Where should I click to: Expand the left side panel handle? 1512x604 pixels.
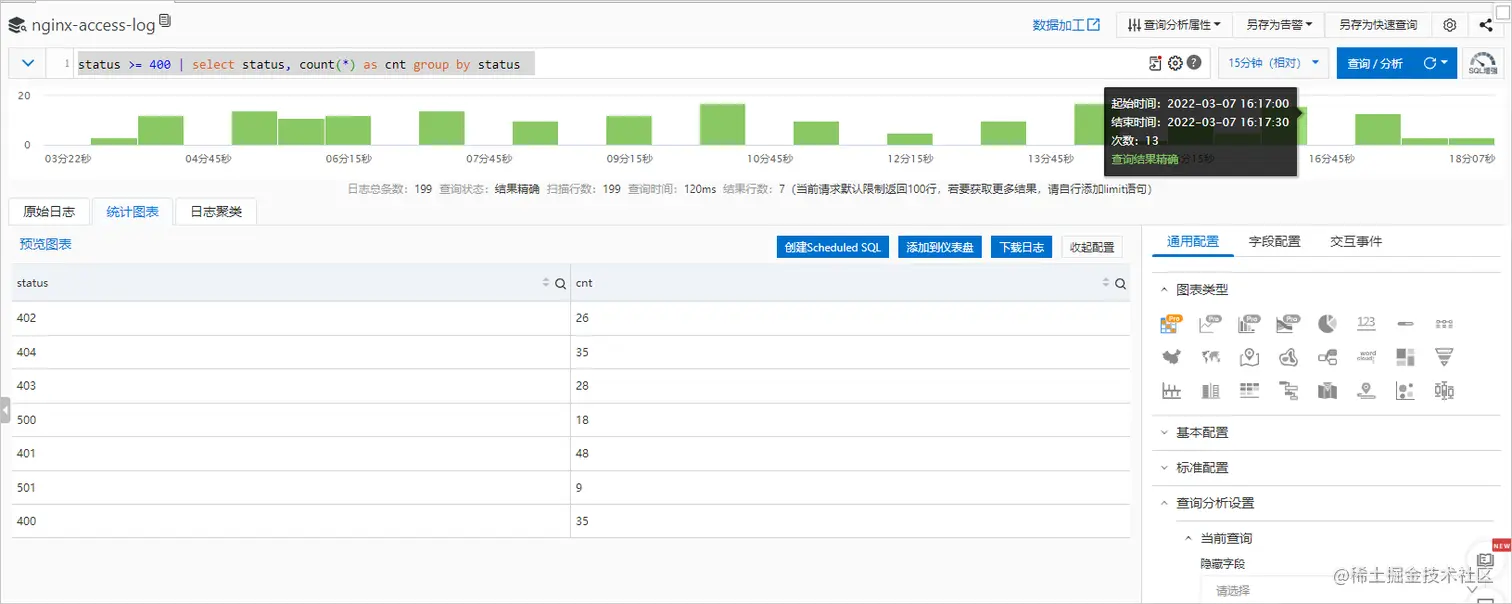[x=5, y=410]
